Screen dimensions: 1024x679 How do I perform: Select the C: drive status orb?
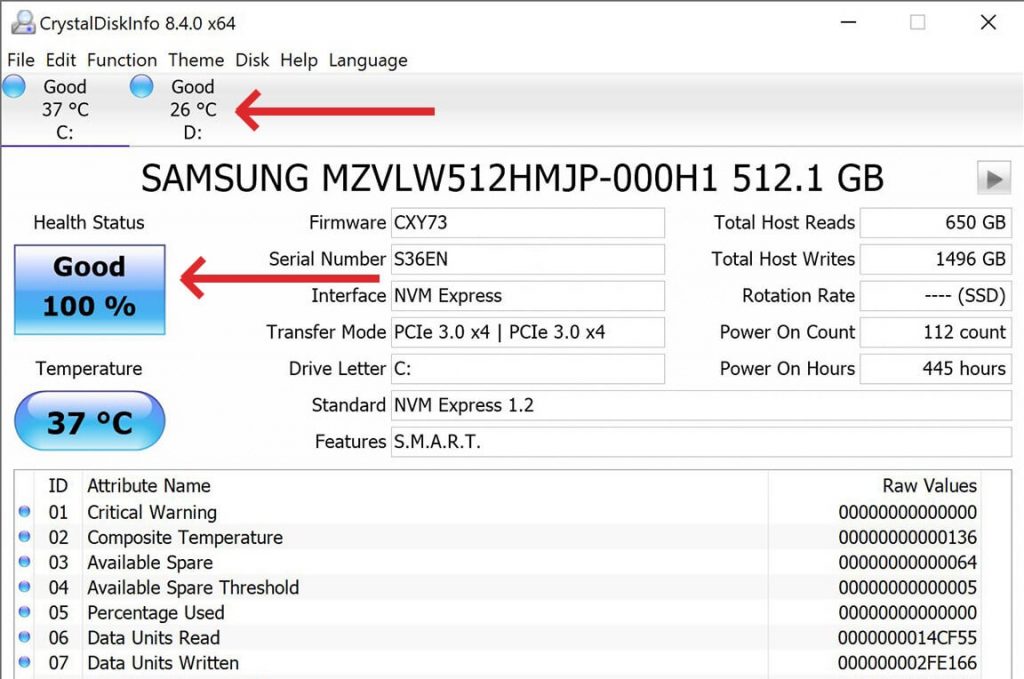point(14,87)
